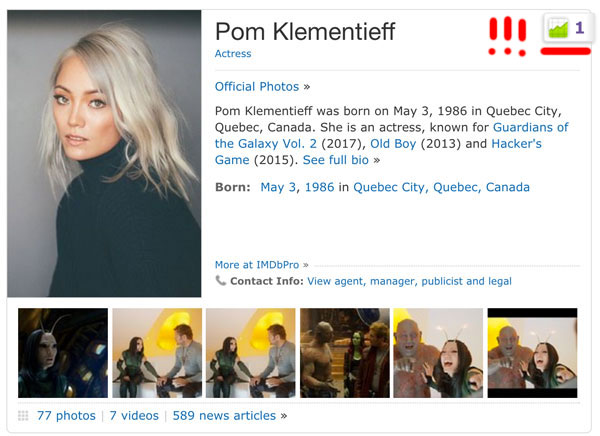Open the first Mantis close-up thumbnail

coord(63,352)
